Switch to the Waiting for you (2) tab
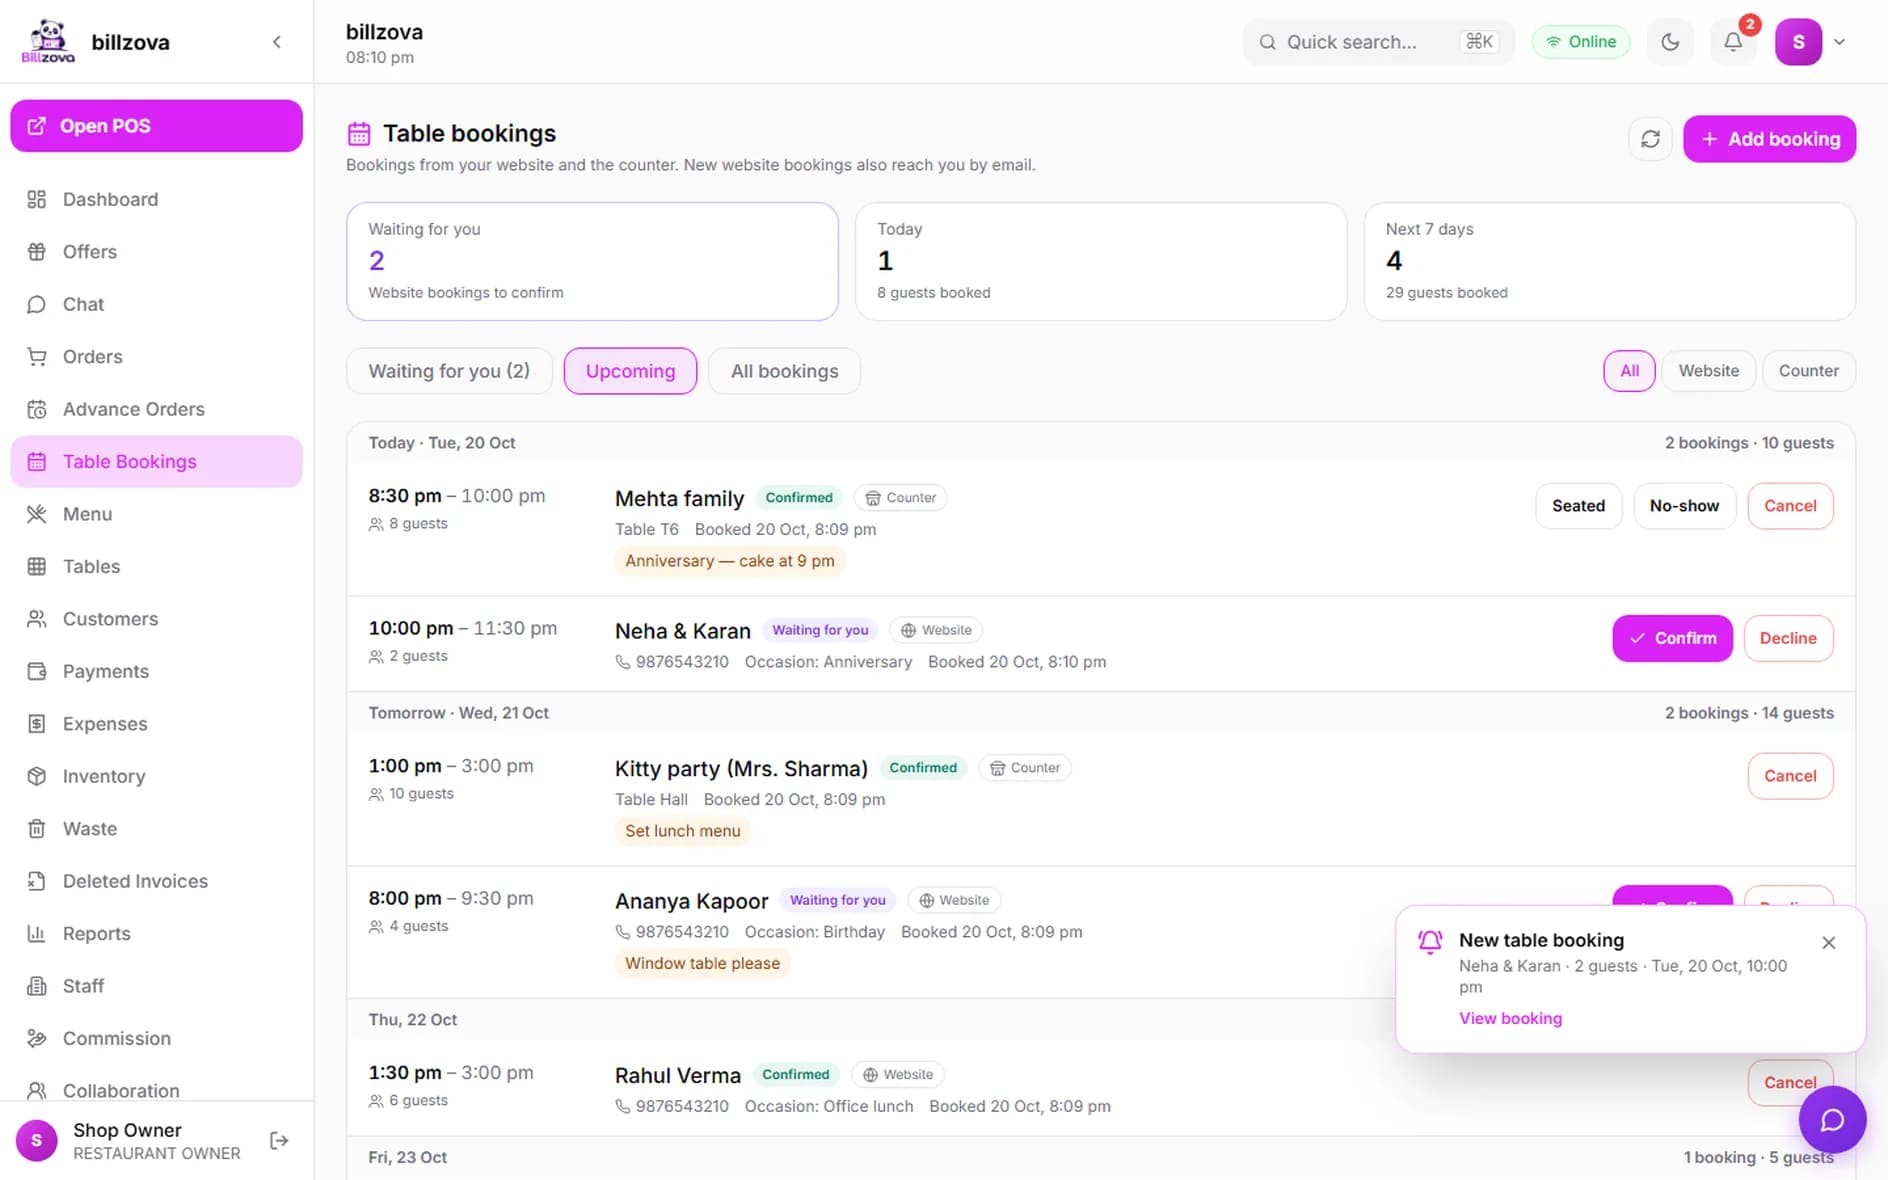 [x=449, y=371]
